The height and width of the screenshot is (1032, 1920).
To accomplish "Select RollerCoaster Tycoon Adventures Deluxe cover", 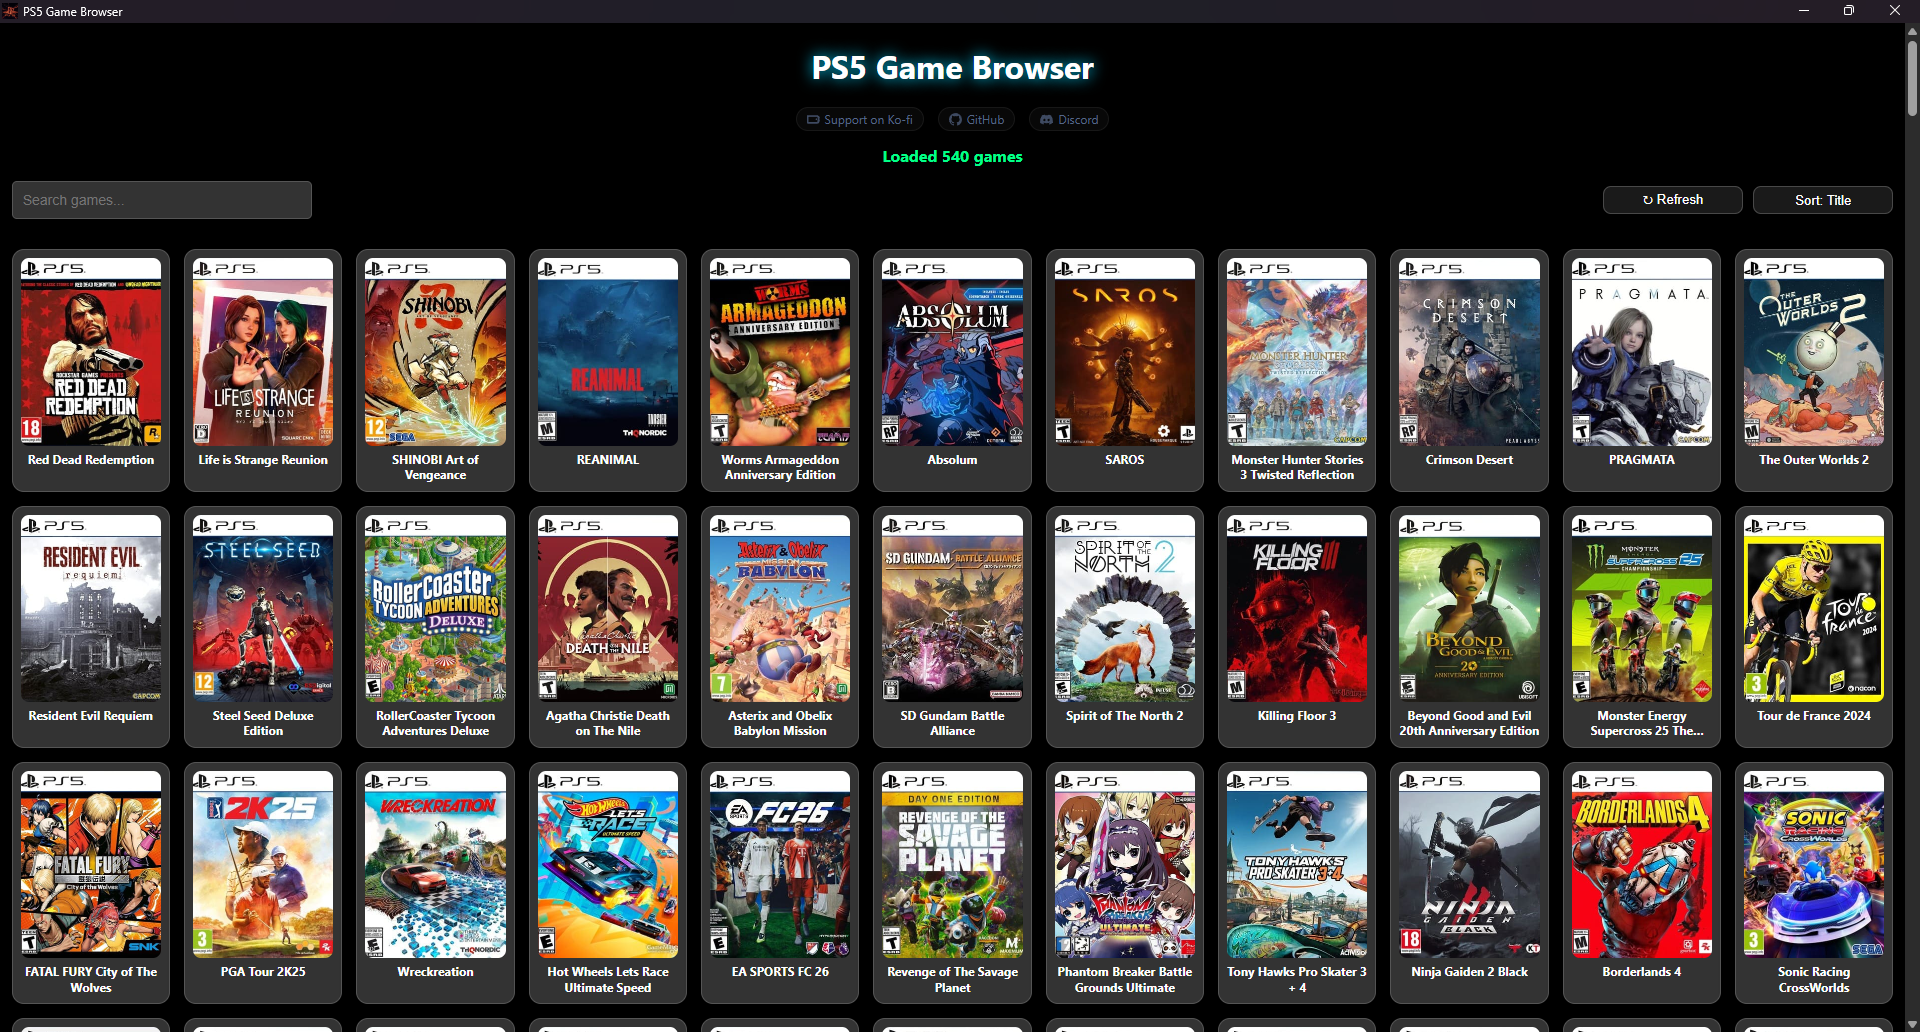I will click(435, 608).
